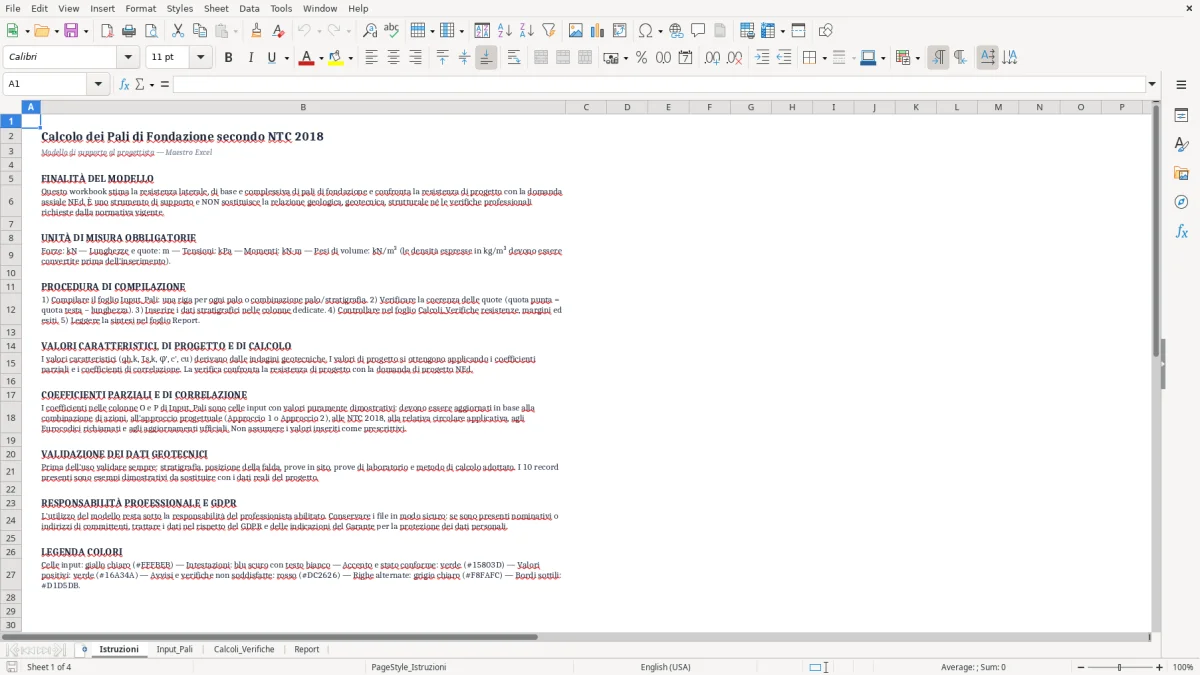Open font color dropdown arrow
Viewport: 1200px width, 675px height.
click(x=319, y=58)
